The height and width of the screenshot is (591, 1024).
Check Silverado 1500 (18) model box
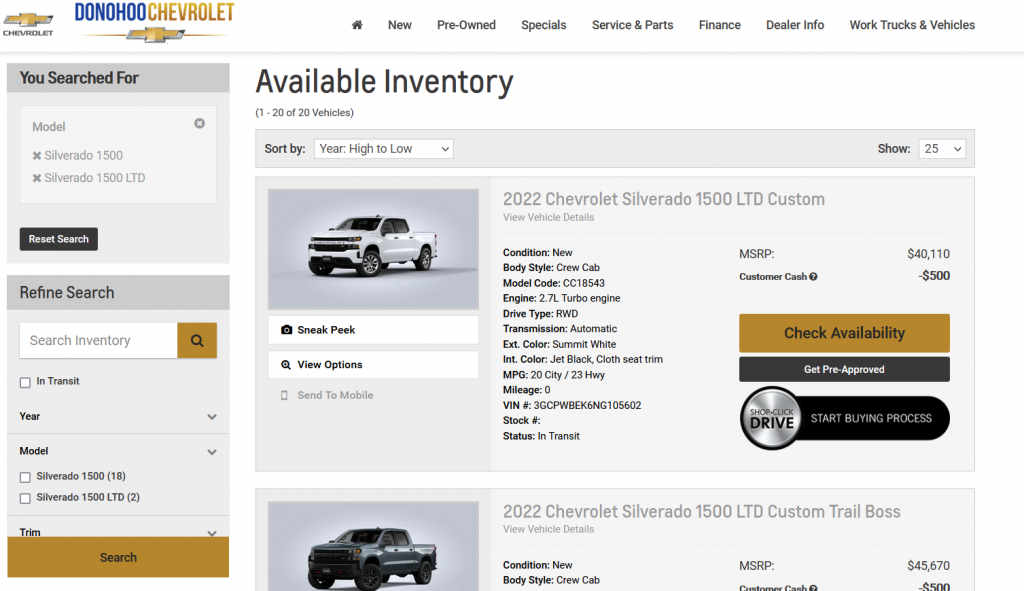click(x=25, y=477)
